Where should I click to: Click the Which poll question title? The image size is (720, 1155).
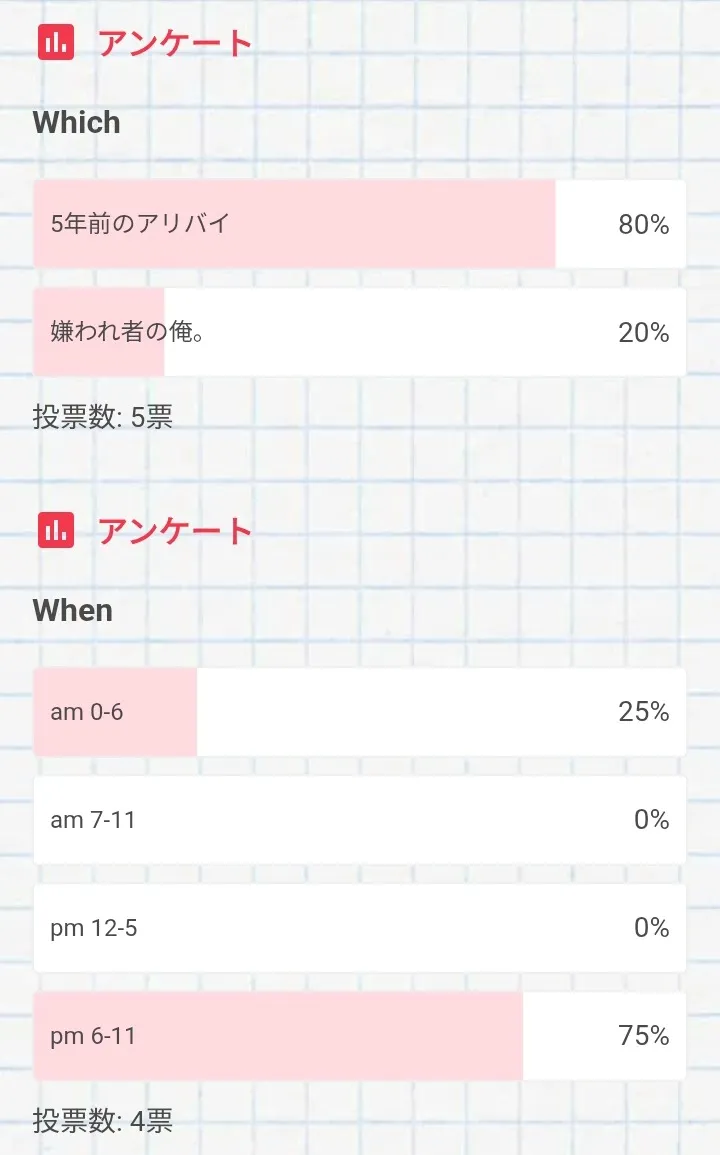tap(77, 123)
